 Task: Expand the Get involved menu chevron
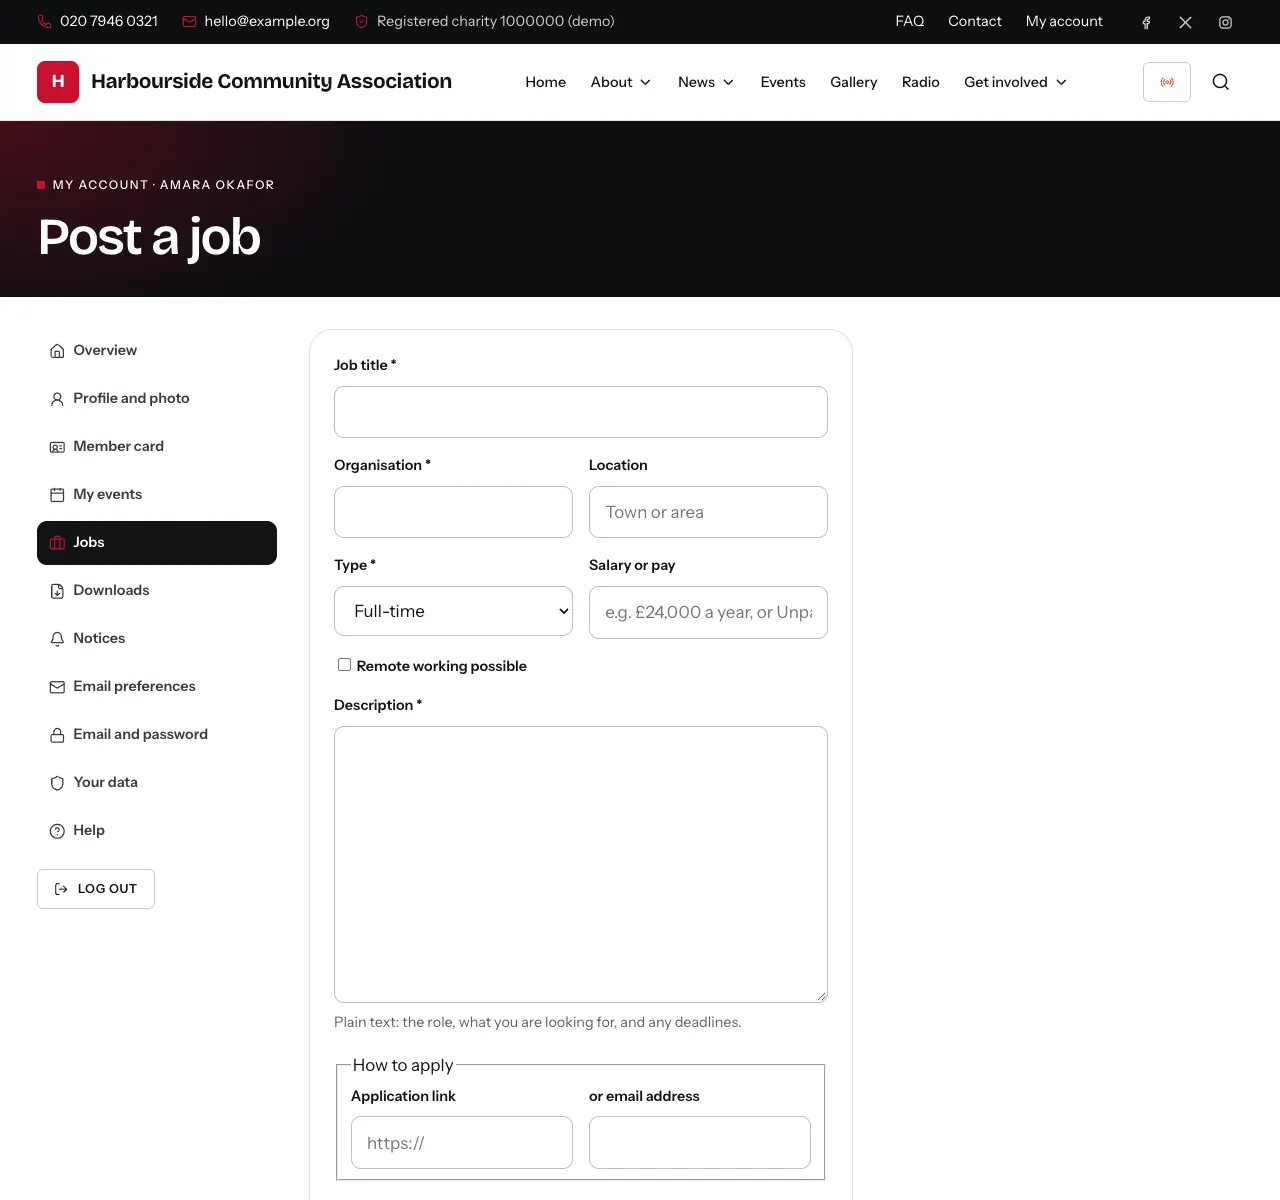1062,82
